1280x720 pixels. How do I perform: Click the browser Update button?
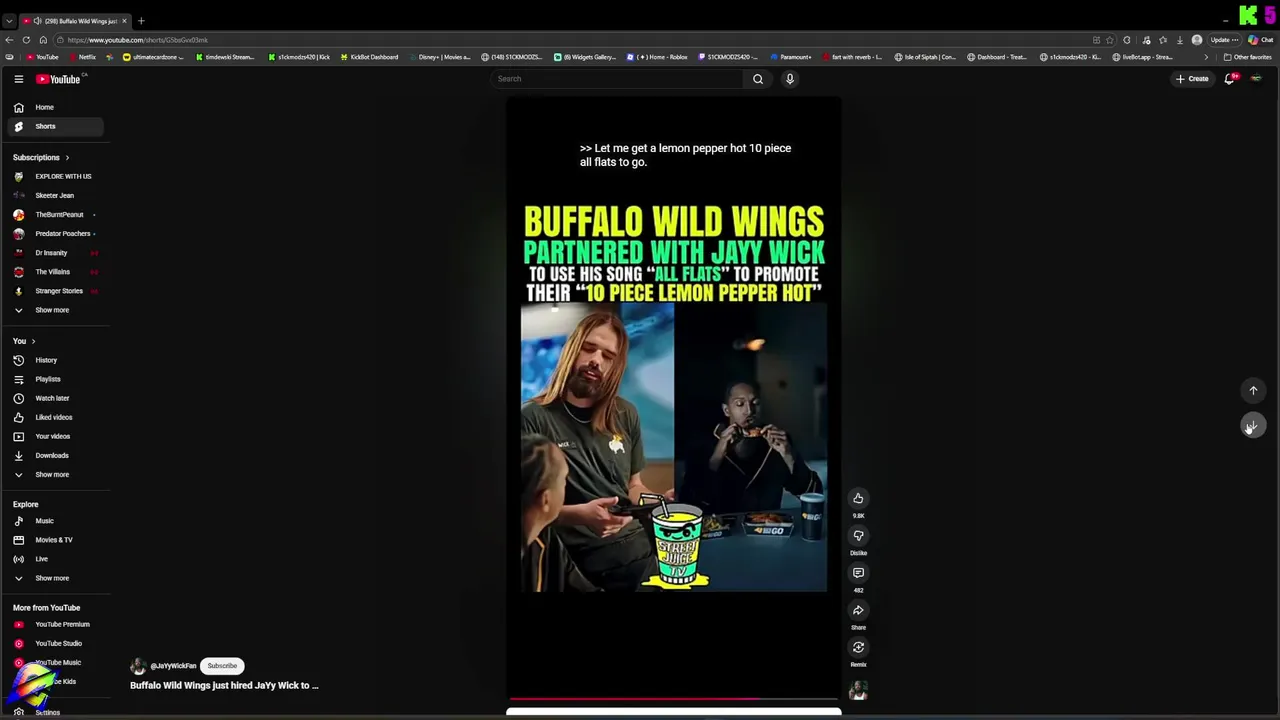click(x=1225, y=40)
